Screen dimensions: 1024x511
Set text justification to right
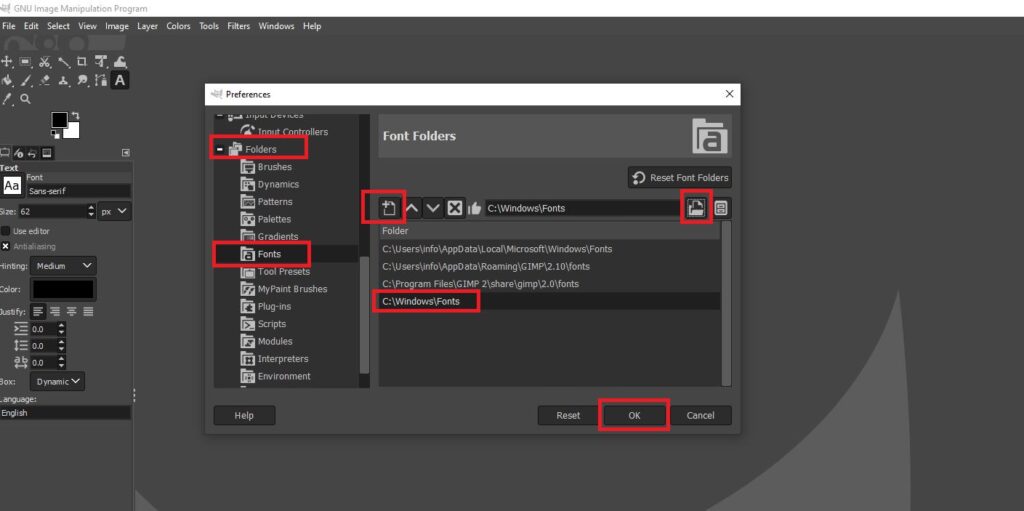tap(56, 312)
